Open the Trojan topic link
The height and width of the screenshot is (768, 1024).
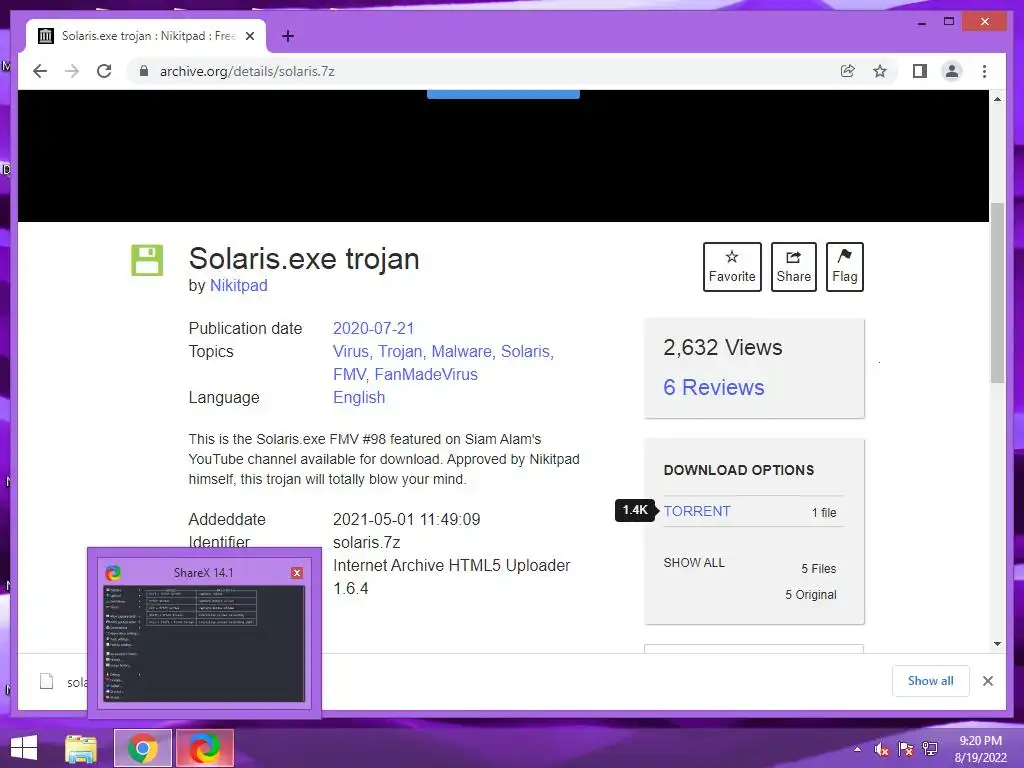(400, 351)
